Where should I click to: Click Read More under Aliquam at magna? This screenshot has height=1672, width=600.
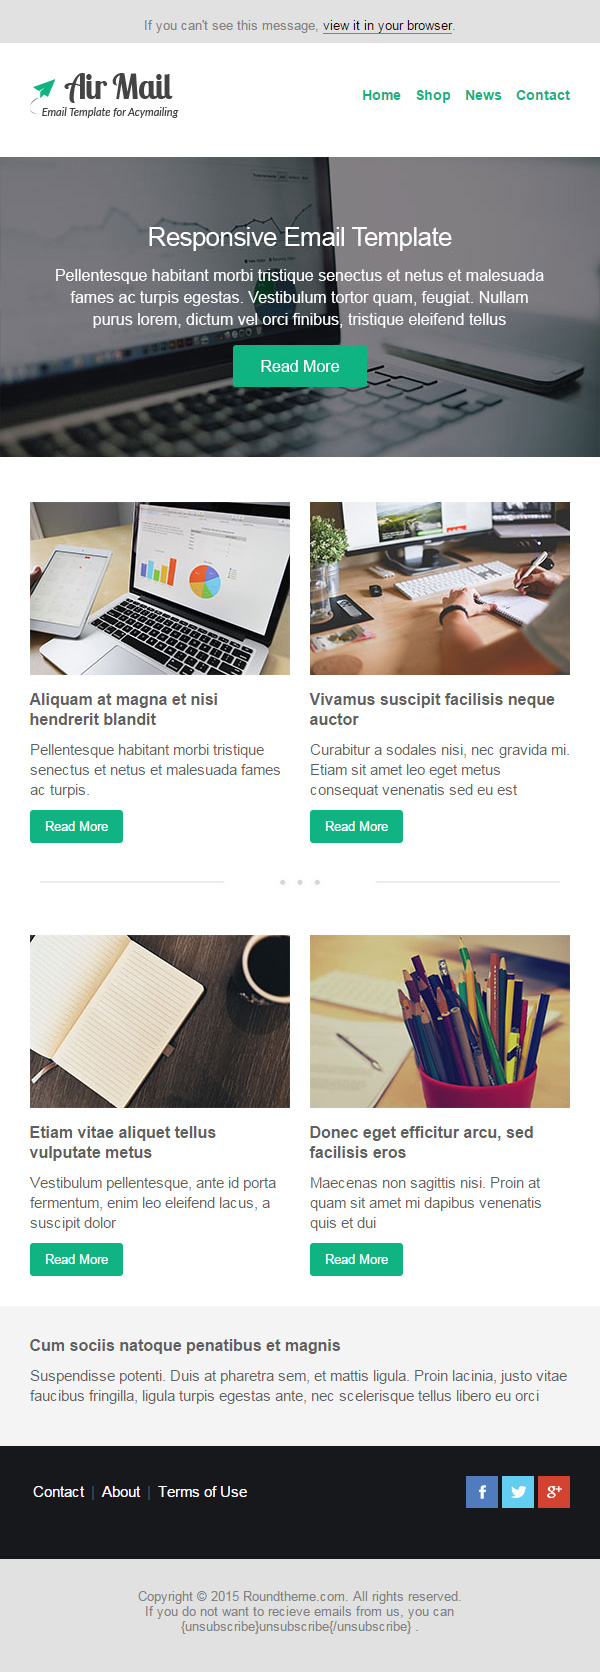[76, 826]
